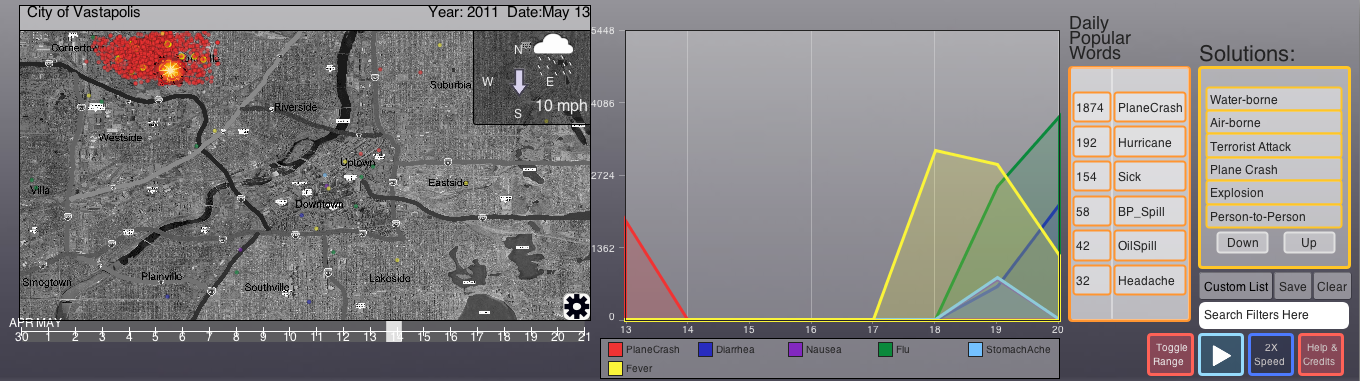1360x381 pixels.
Task: Toggle the Flu green legend swatch
Action: pos(885,350)
